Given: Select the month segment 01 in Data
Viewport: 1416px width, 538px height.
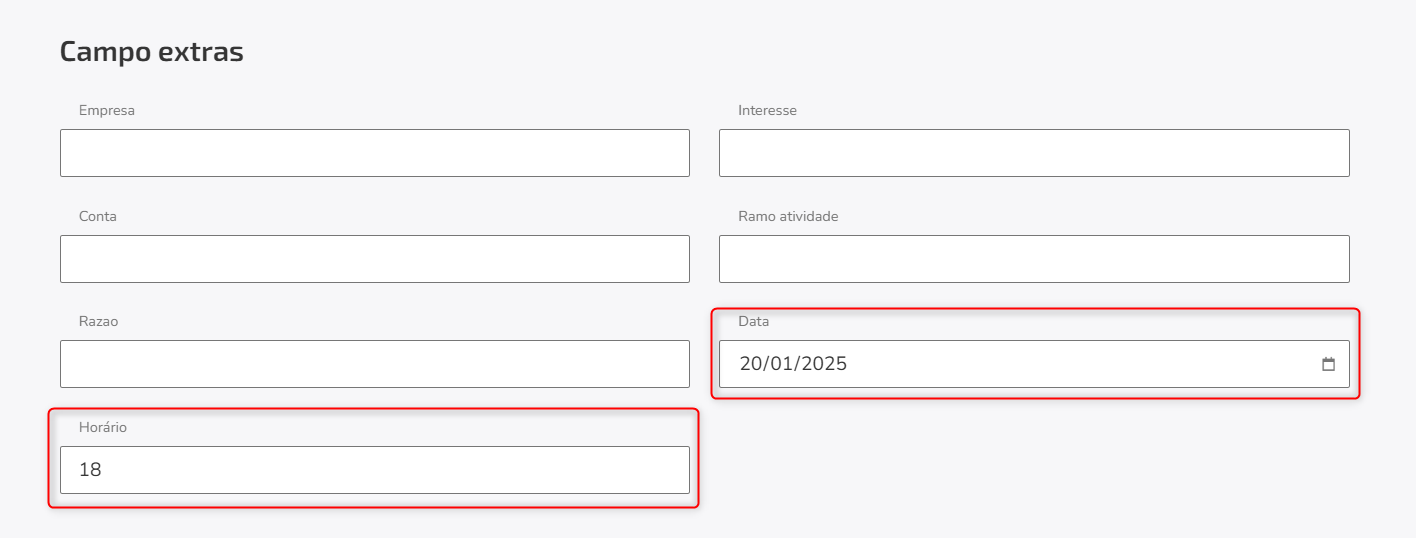Looking at the screenshot, I should (x=783, y=364).
